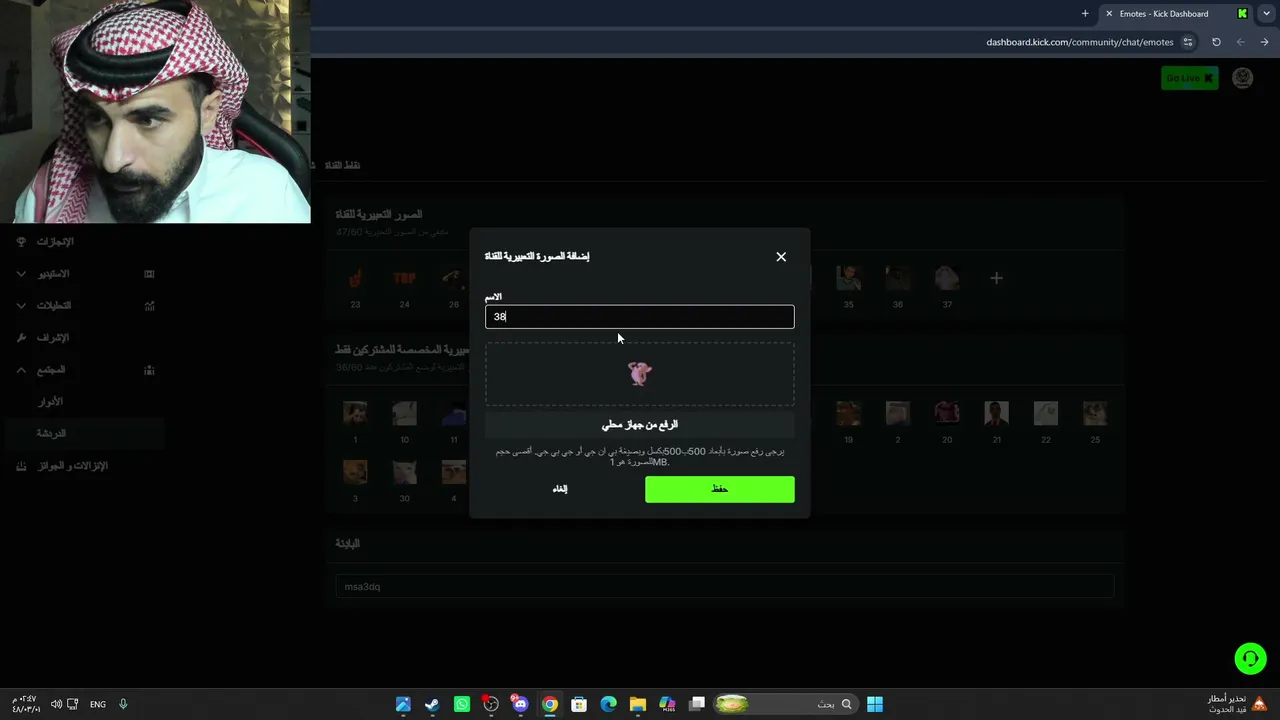This screenshot has height=720, width=1280.
Task: Select the chat sidebar sub-item
Action: click(51, 434)
